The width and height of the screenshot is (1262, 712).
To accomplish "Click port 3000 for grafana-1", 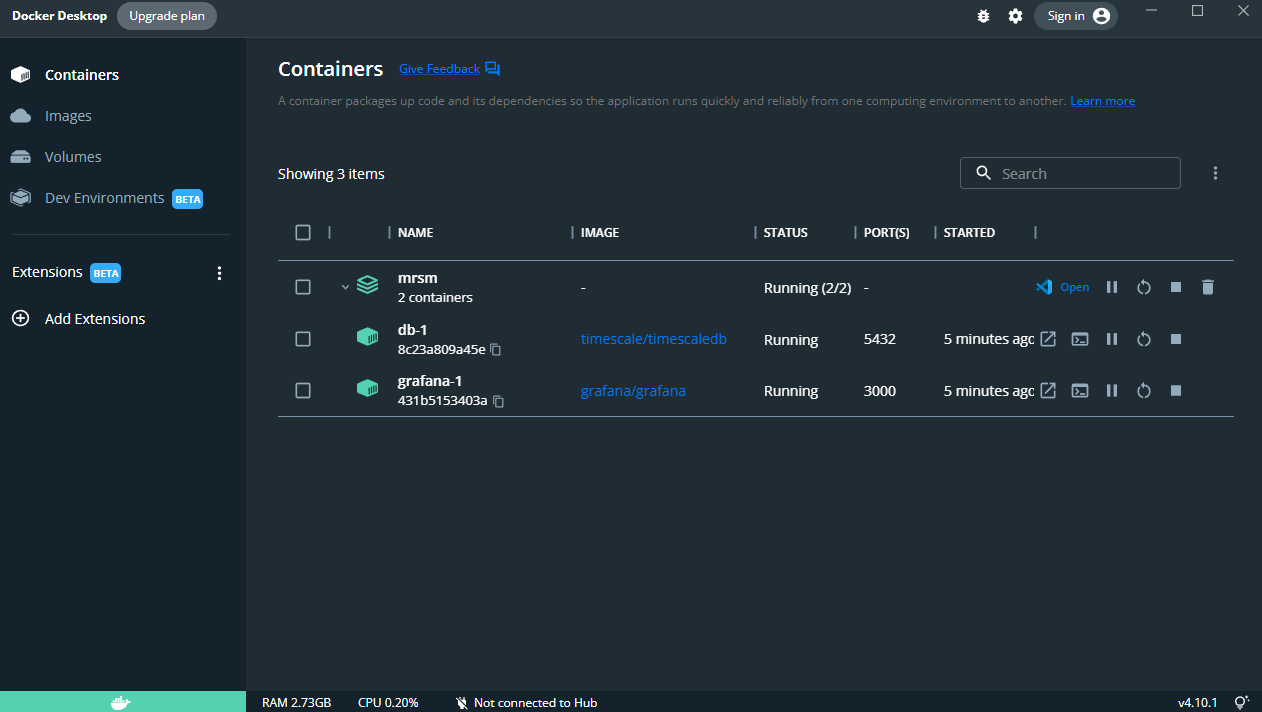I will pyautogui.click(x=880, y=391).
